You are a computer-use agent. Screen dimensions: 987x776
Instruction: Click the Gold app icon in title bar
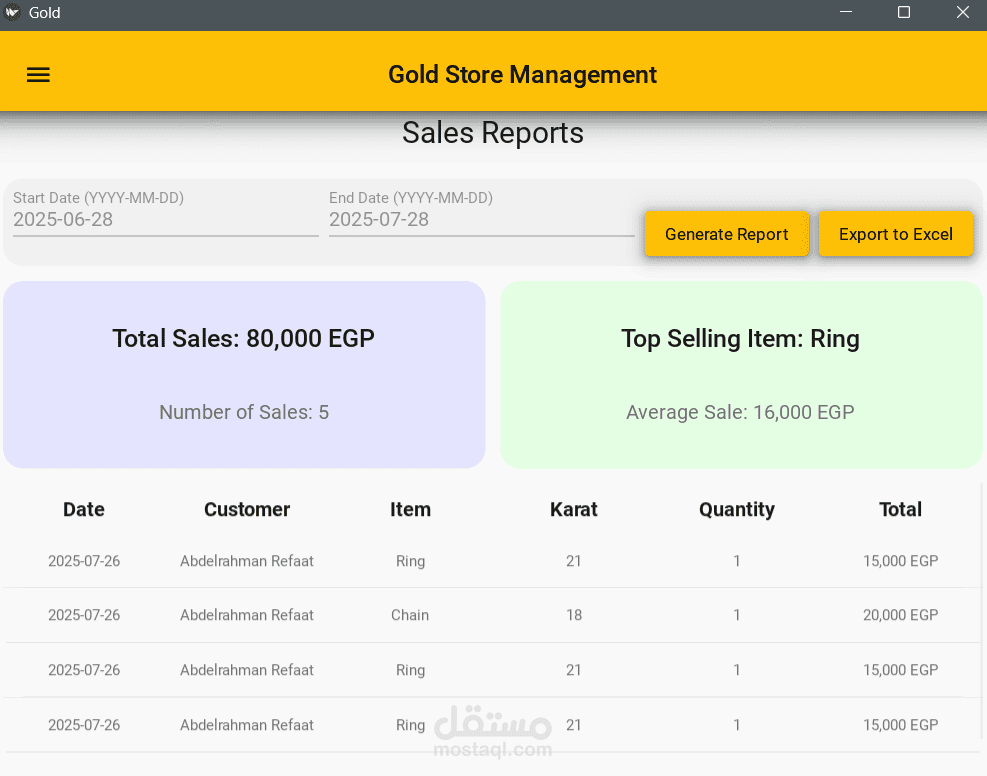(12, 12)
